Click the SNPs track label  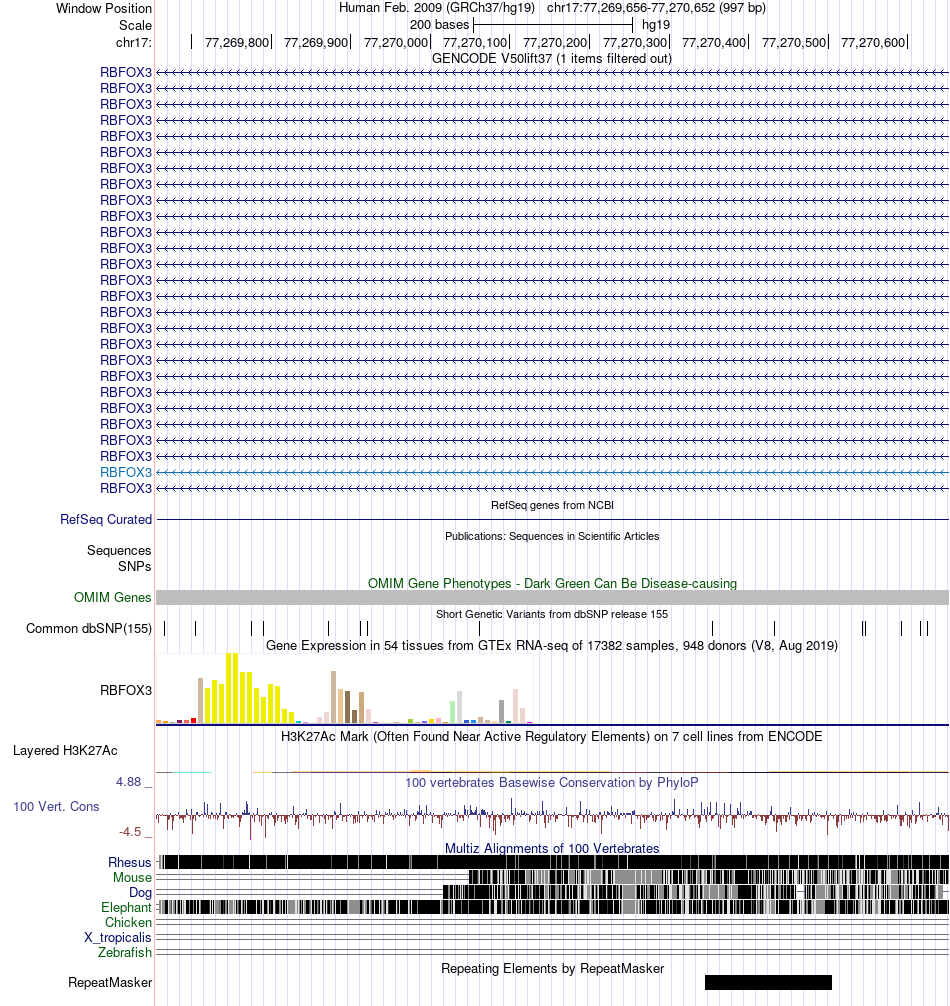[x=135, y=567]
